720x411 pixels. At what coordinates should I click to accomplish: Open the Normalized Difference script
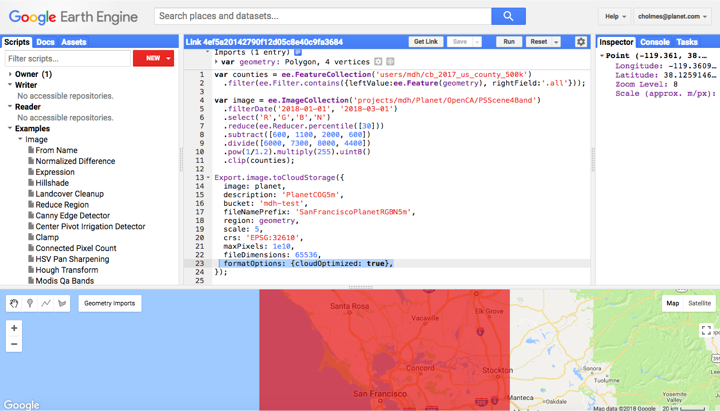click(x=75, y=161)
